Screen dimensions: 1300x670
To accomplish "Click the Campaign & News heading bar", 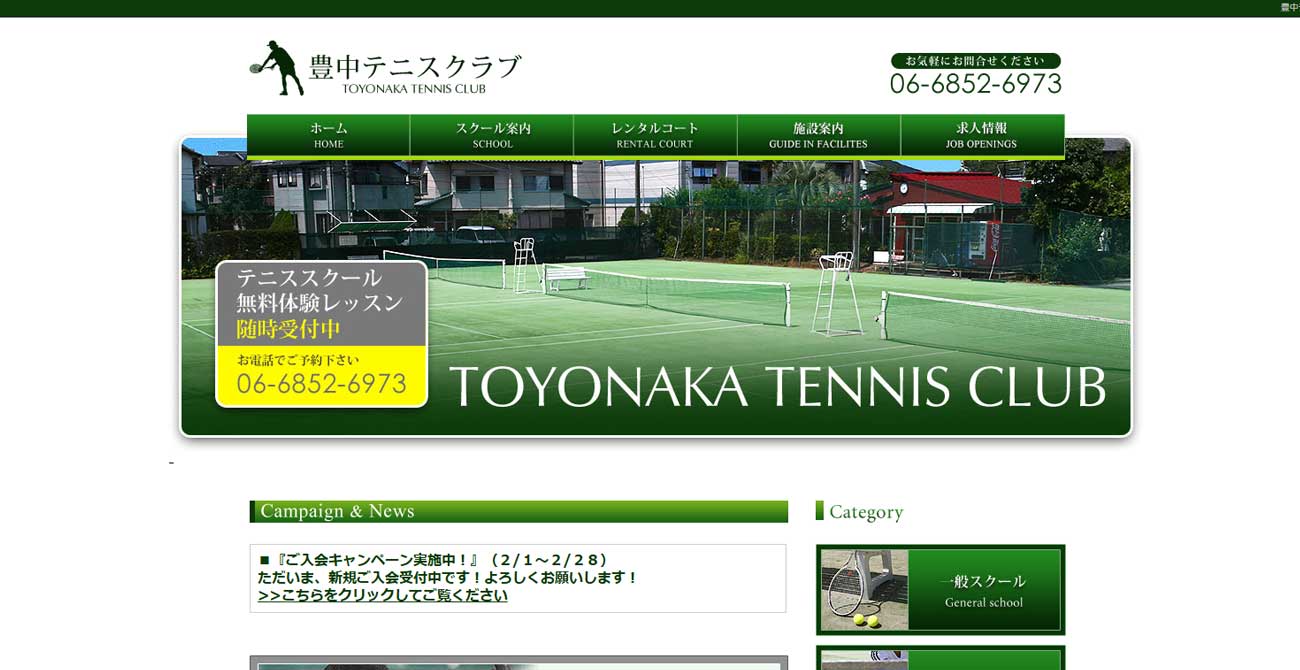I will (518, 511).
